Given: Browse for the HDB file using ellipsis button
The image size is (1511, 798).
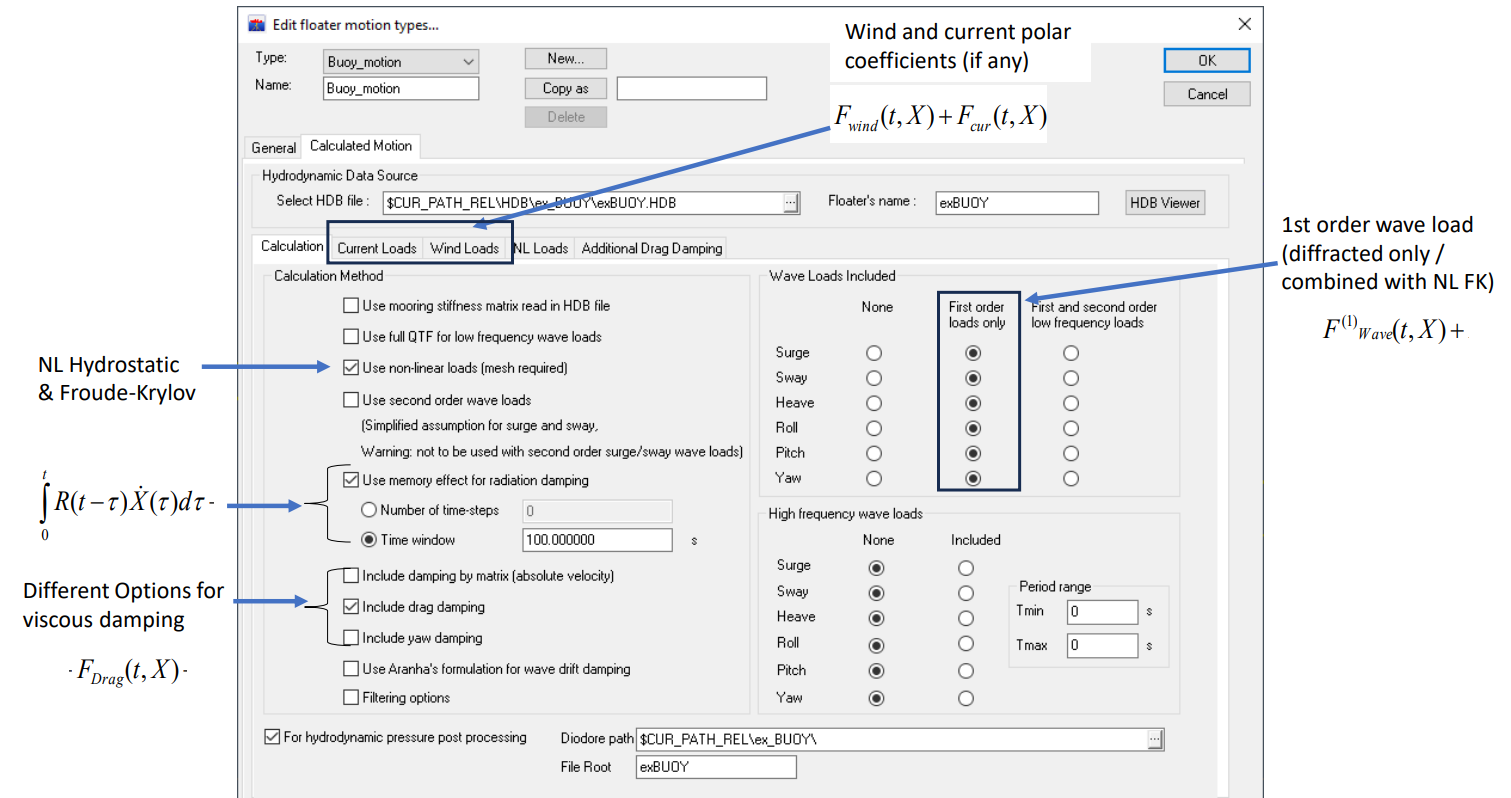Looking at the screenshot, I should 791,202.
